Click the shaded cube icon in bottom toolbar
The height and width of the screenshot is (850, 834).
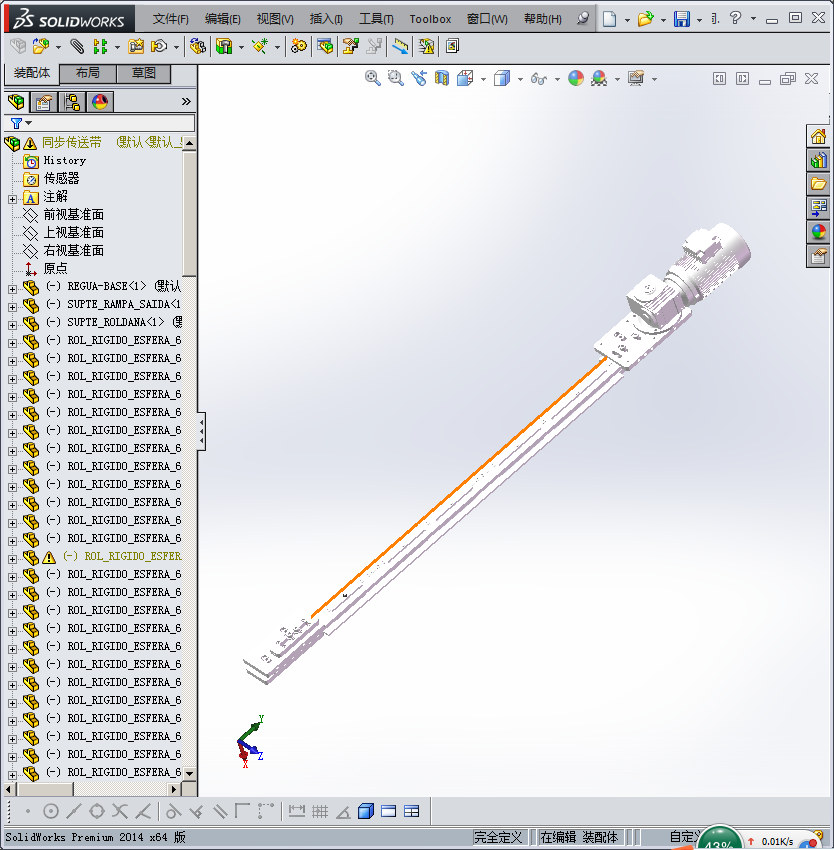(x=366, y=811)
